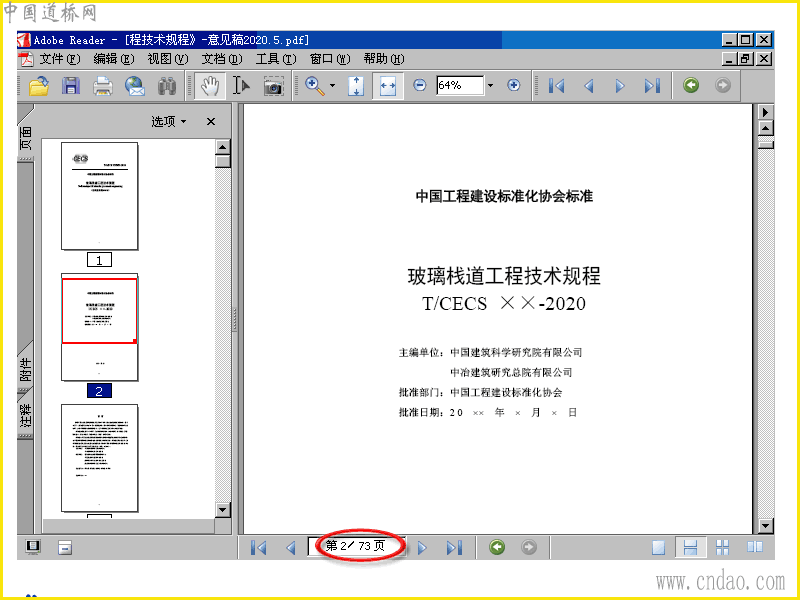This screenshot has width=800, height=600.
Task: Open the zoom percentage dropdown arrow
Action: [x=490, y=85]
